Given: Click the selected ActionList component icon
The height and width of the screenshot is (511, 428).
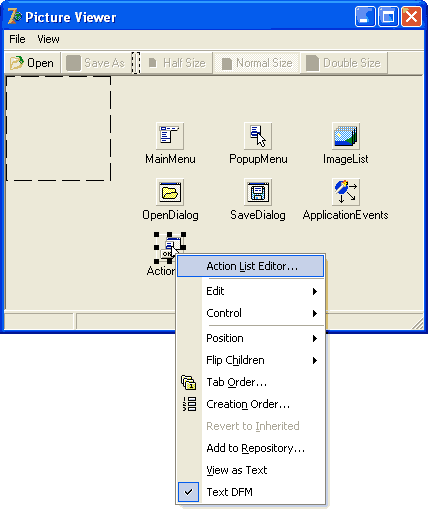Looking at the screenshot, I should coord(170,248).
